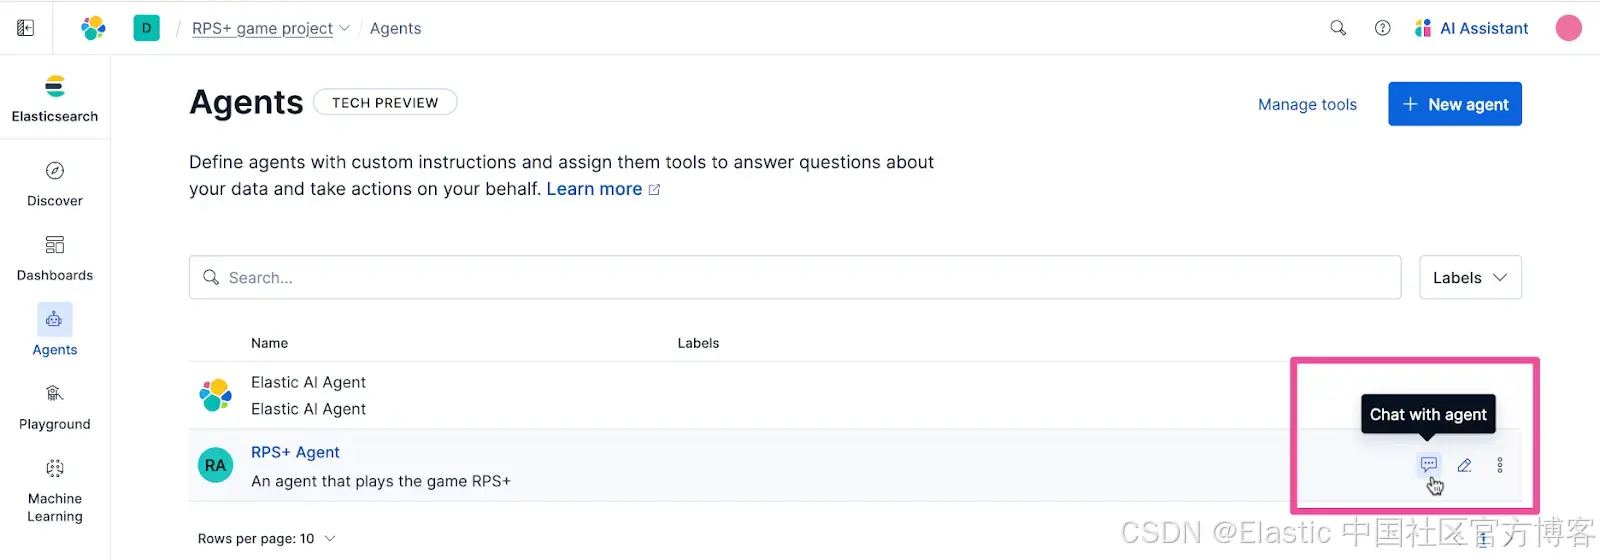The width and height of the screenshot is (1600, 560).
Task: Open Machine Learning from the sidebar
Action: pos(55,490)
